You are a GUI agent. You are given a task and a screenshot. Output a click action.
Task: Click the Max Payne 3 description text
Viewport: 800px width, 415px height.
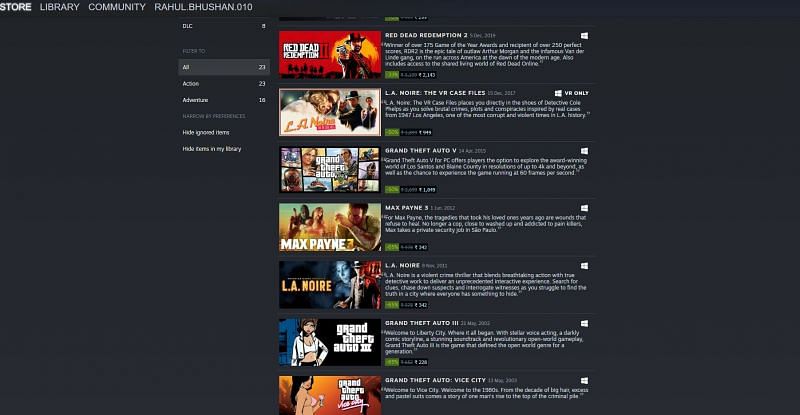pyautogui.click(x=485, y=224)
